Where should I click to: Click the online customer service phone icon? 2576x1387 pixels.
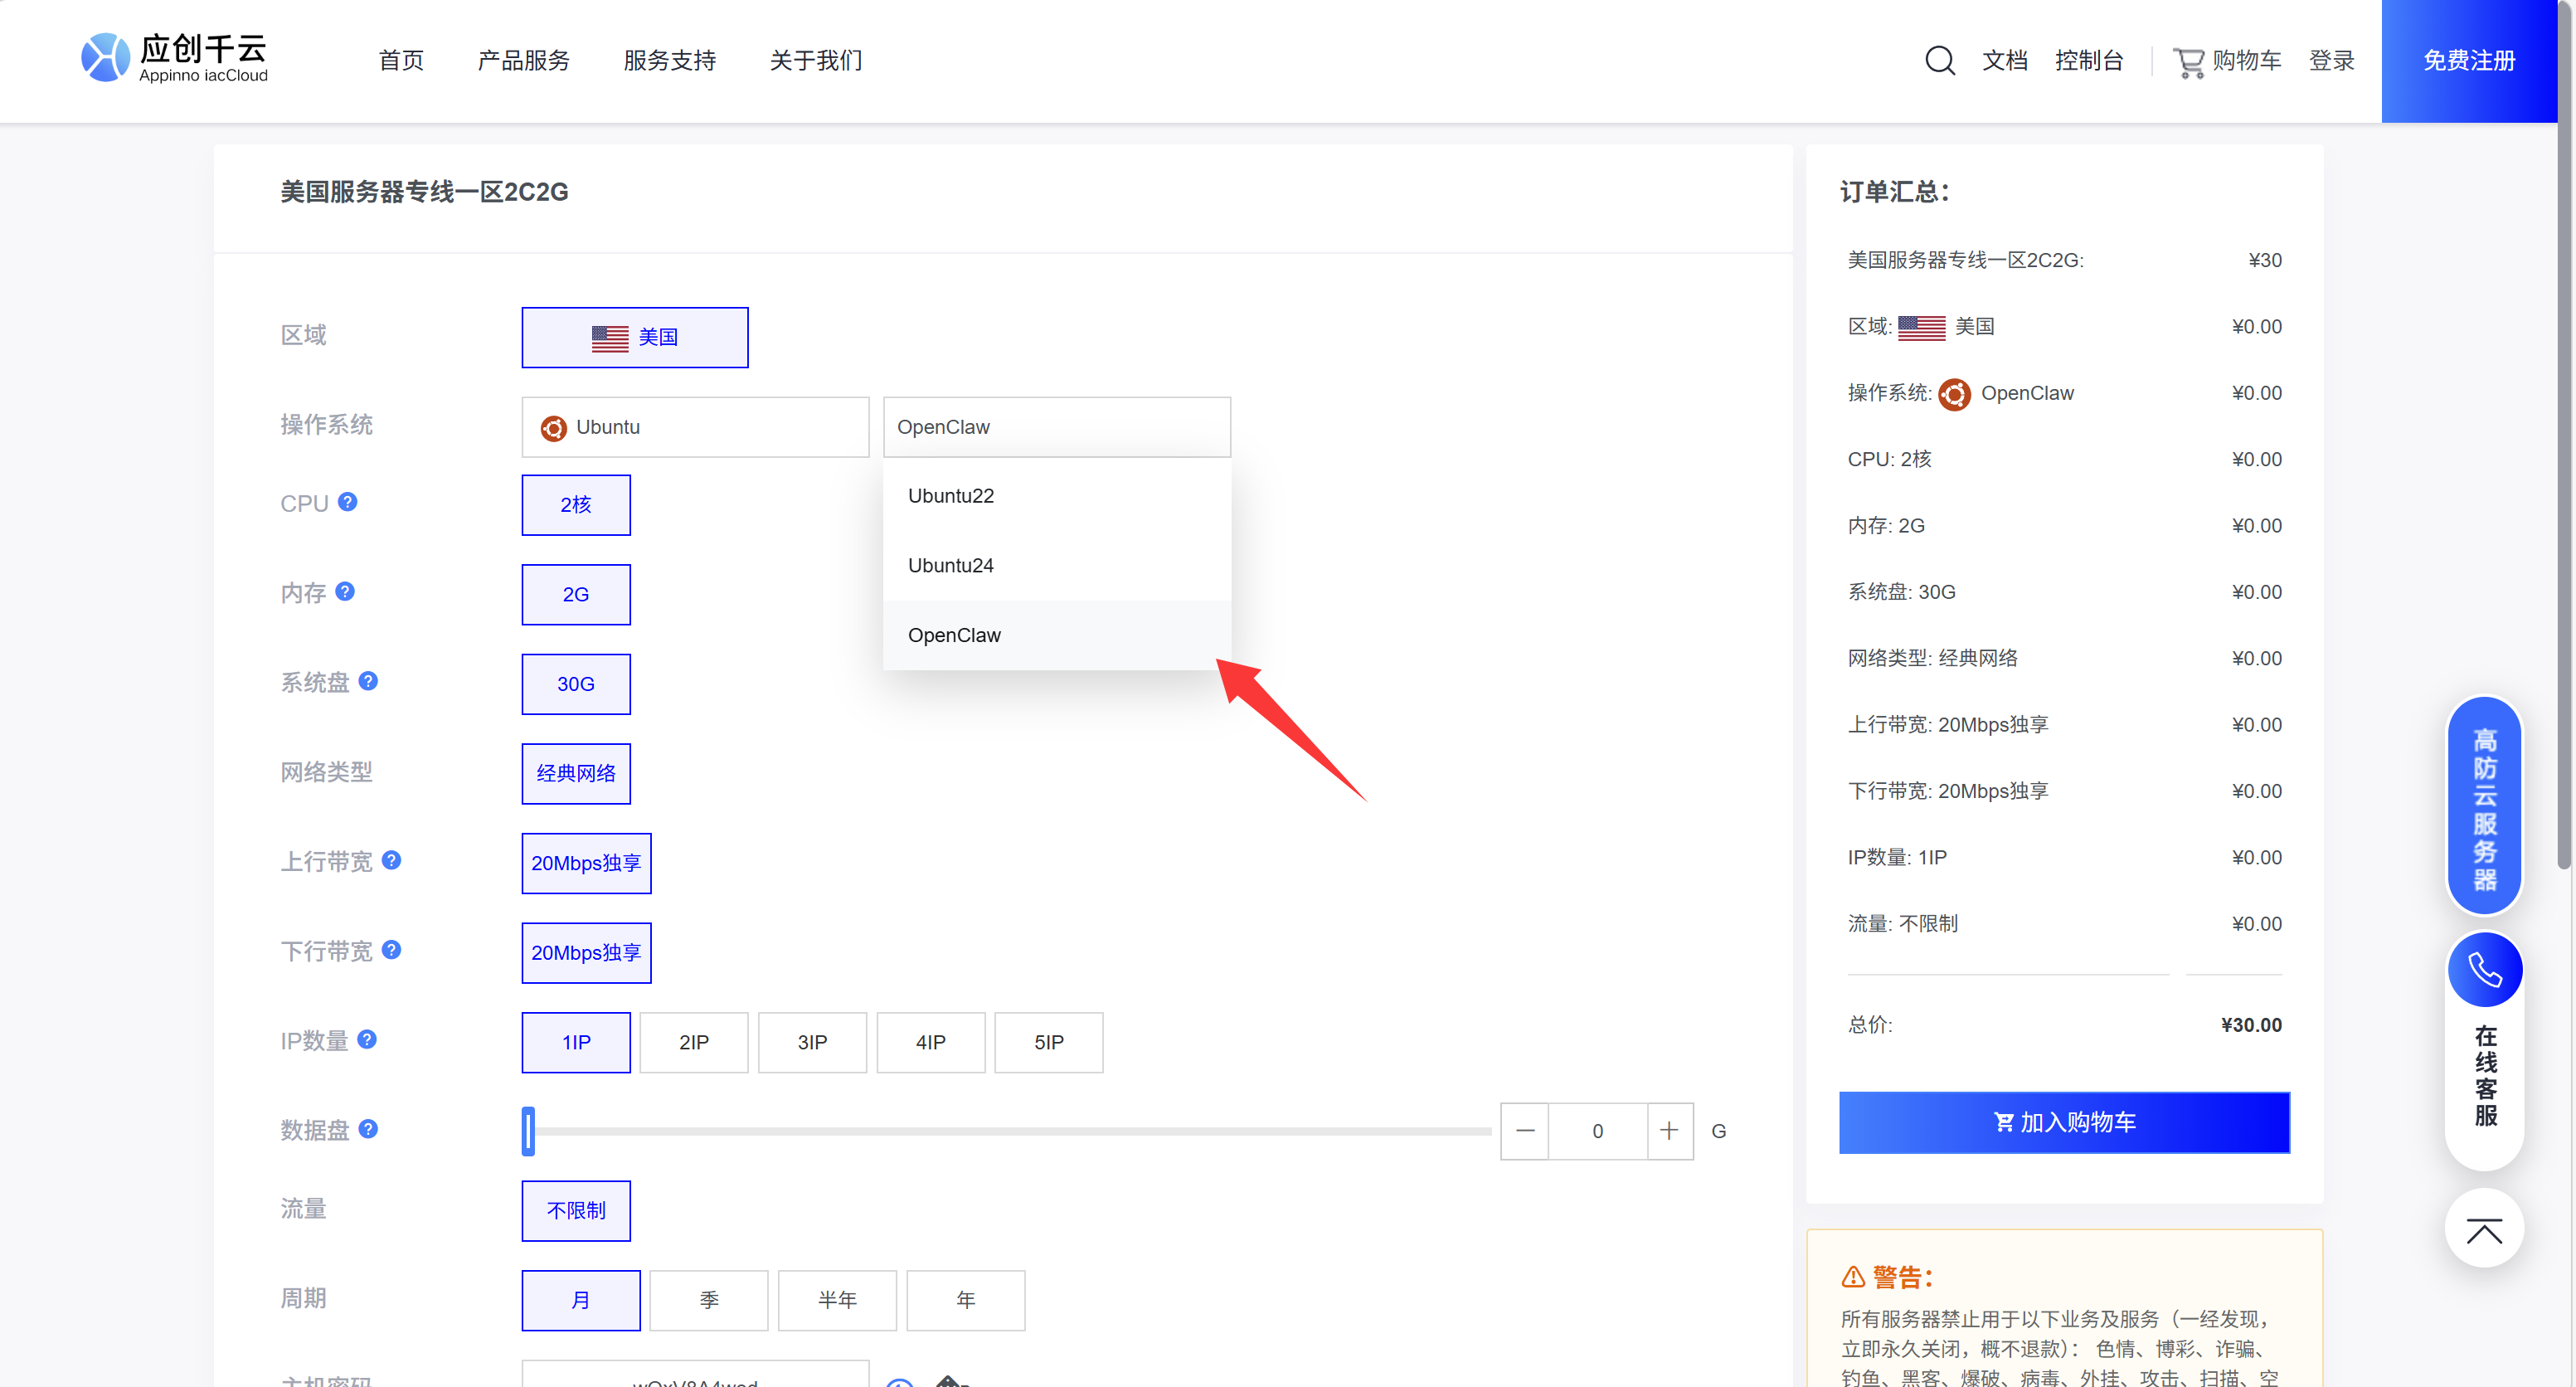[2484, 970]
